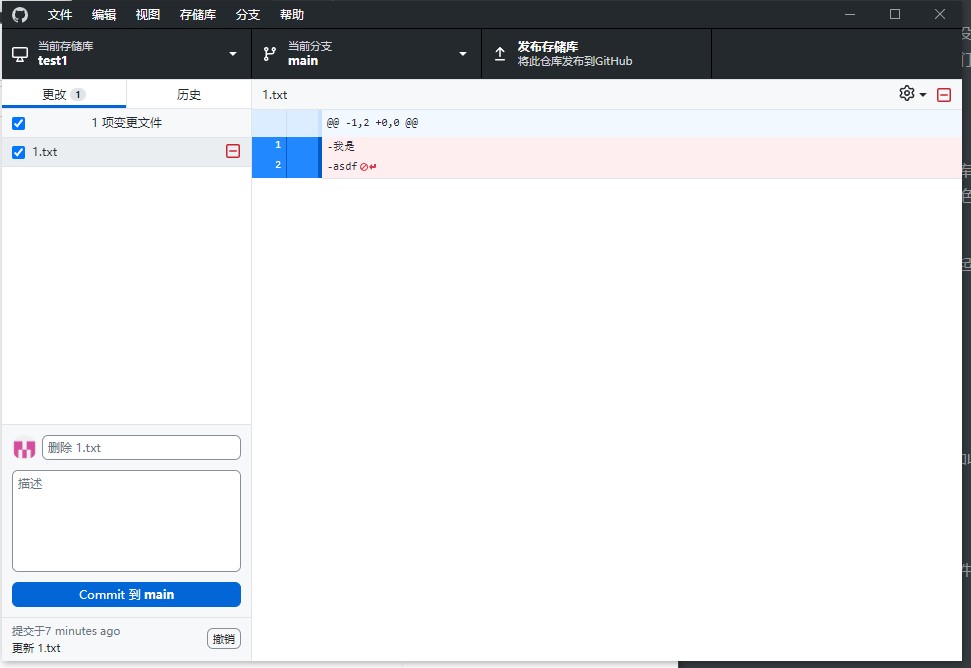Click the Commit 到 main button
Viewport: 971px width, 668px height.
(126, 594)
